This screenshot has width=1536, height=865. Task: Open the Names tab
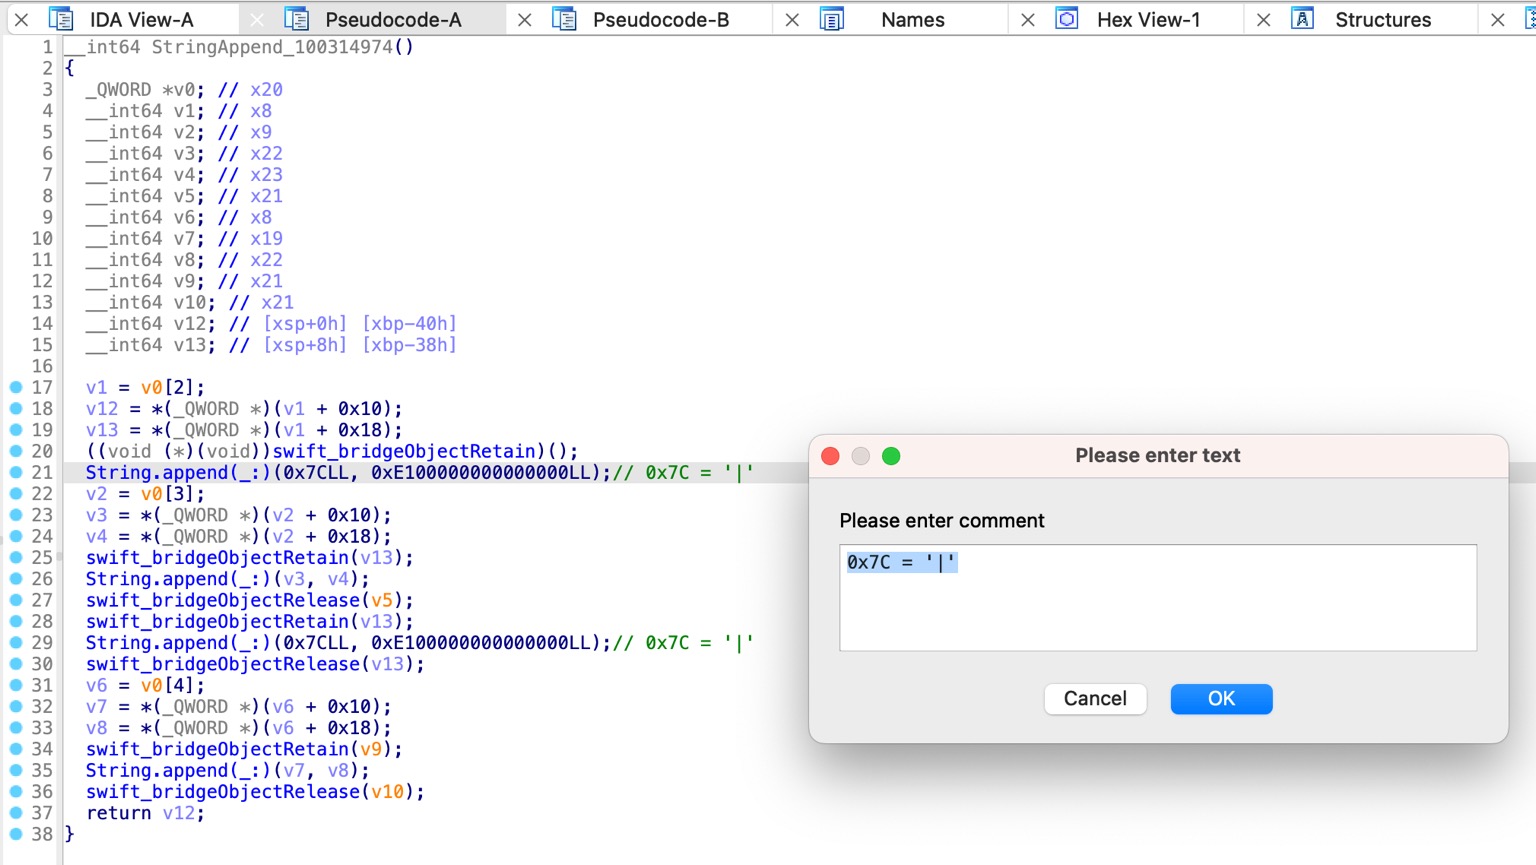click(x=912, y=20)
